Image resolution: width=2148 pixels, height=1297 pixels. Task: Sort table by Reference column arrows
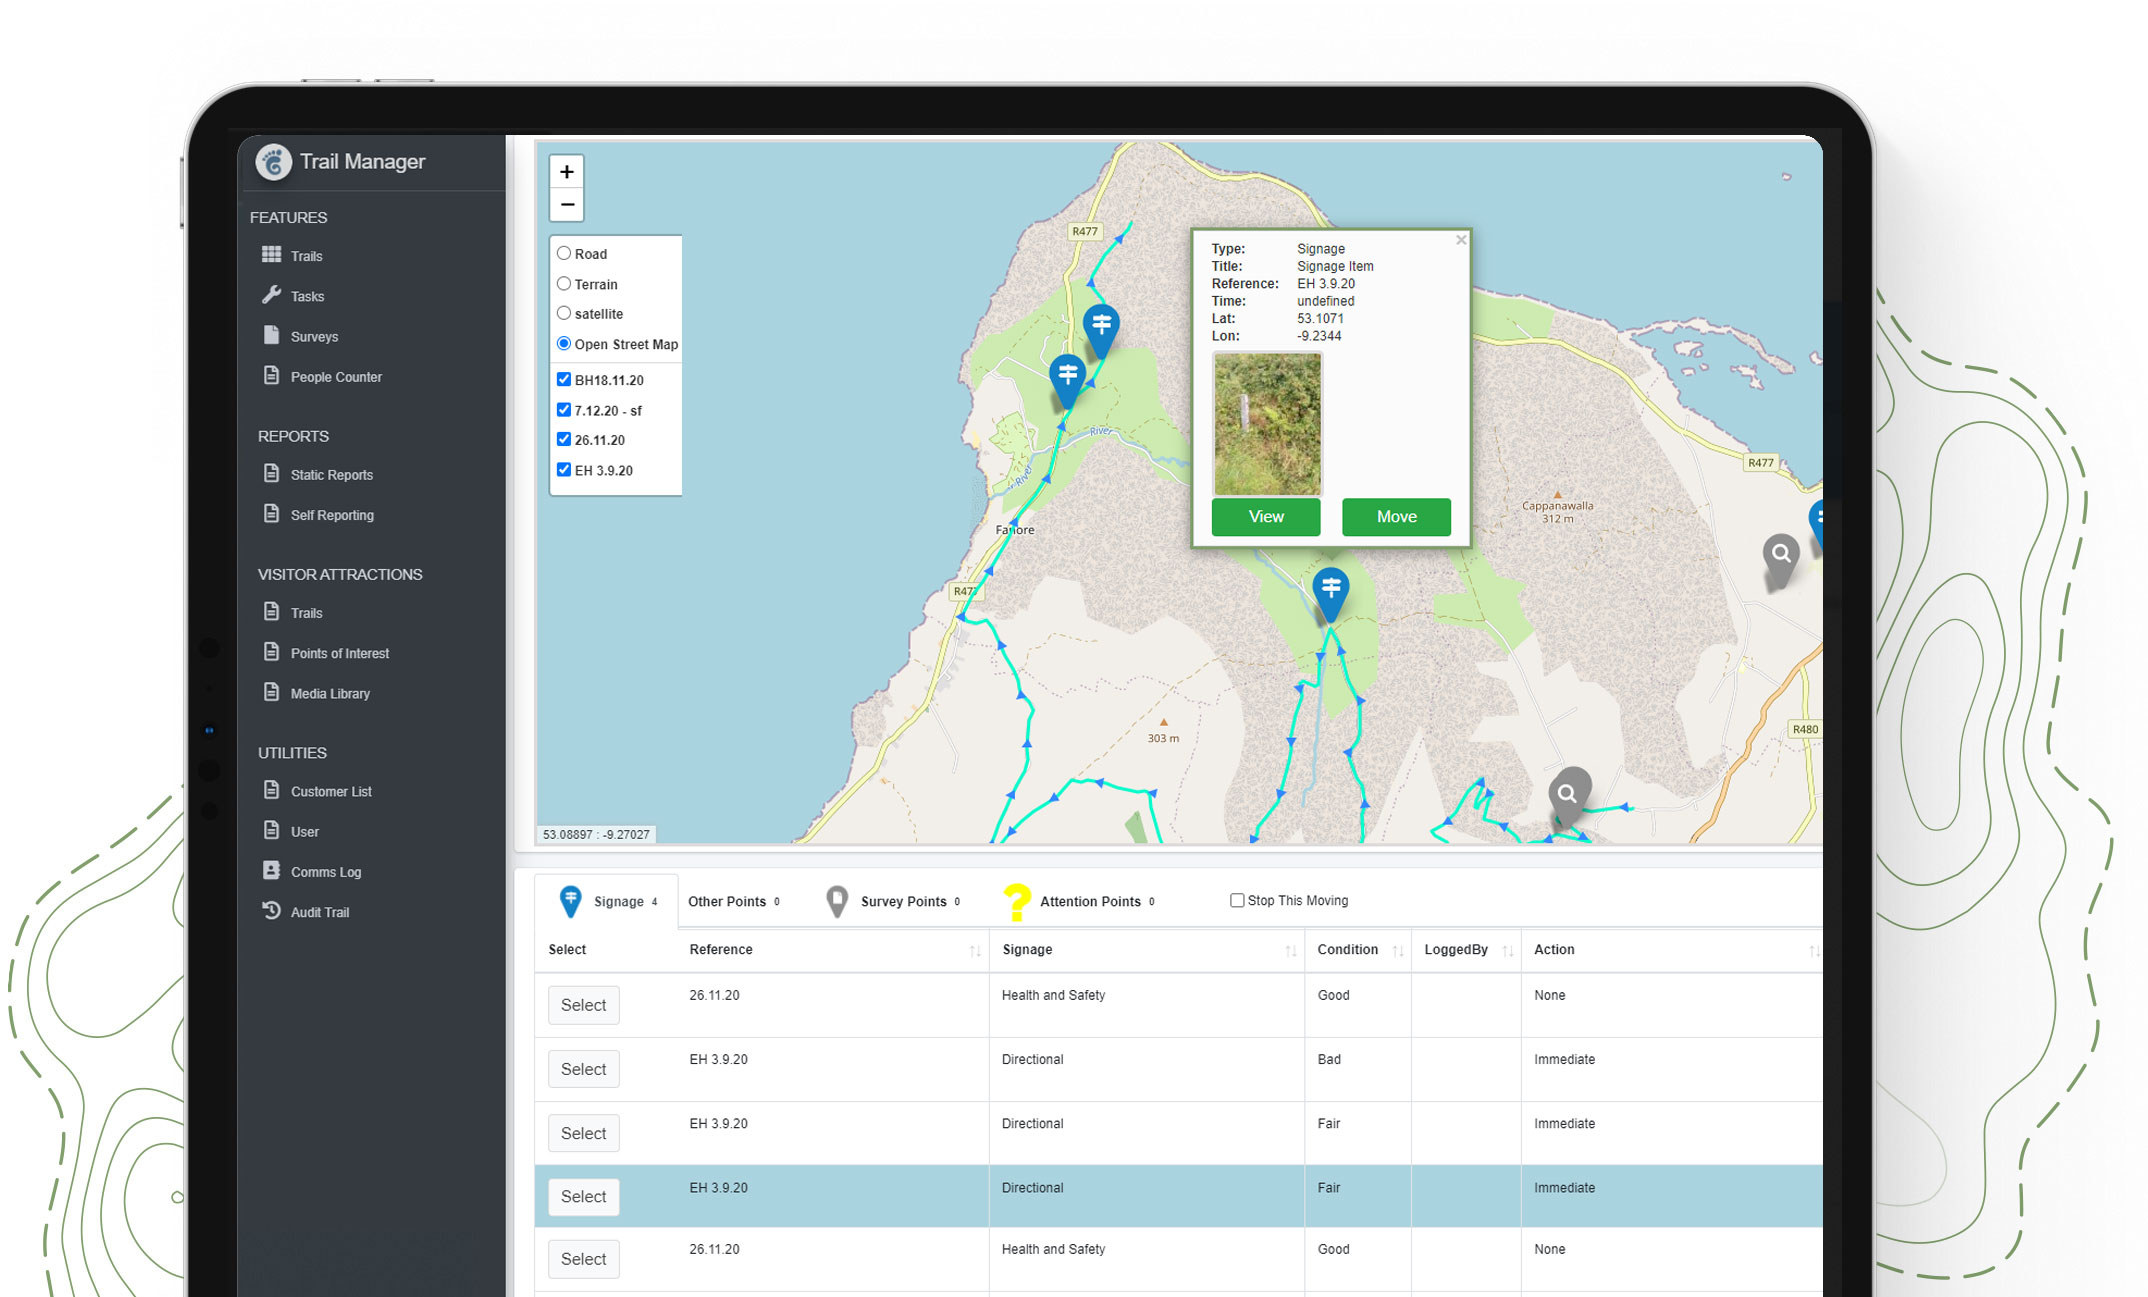point(975,950)
